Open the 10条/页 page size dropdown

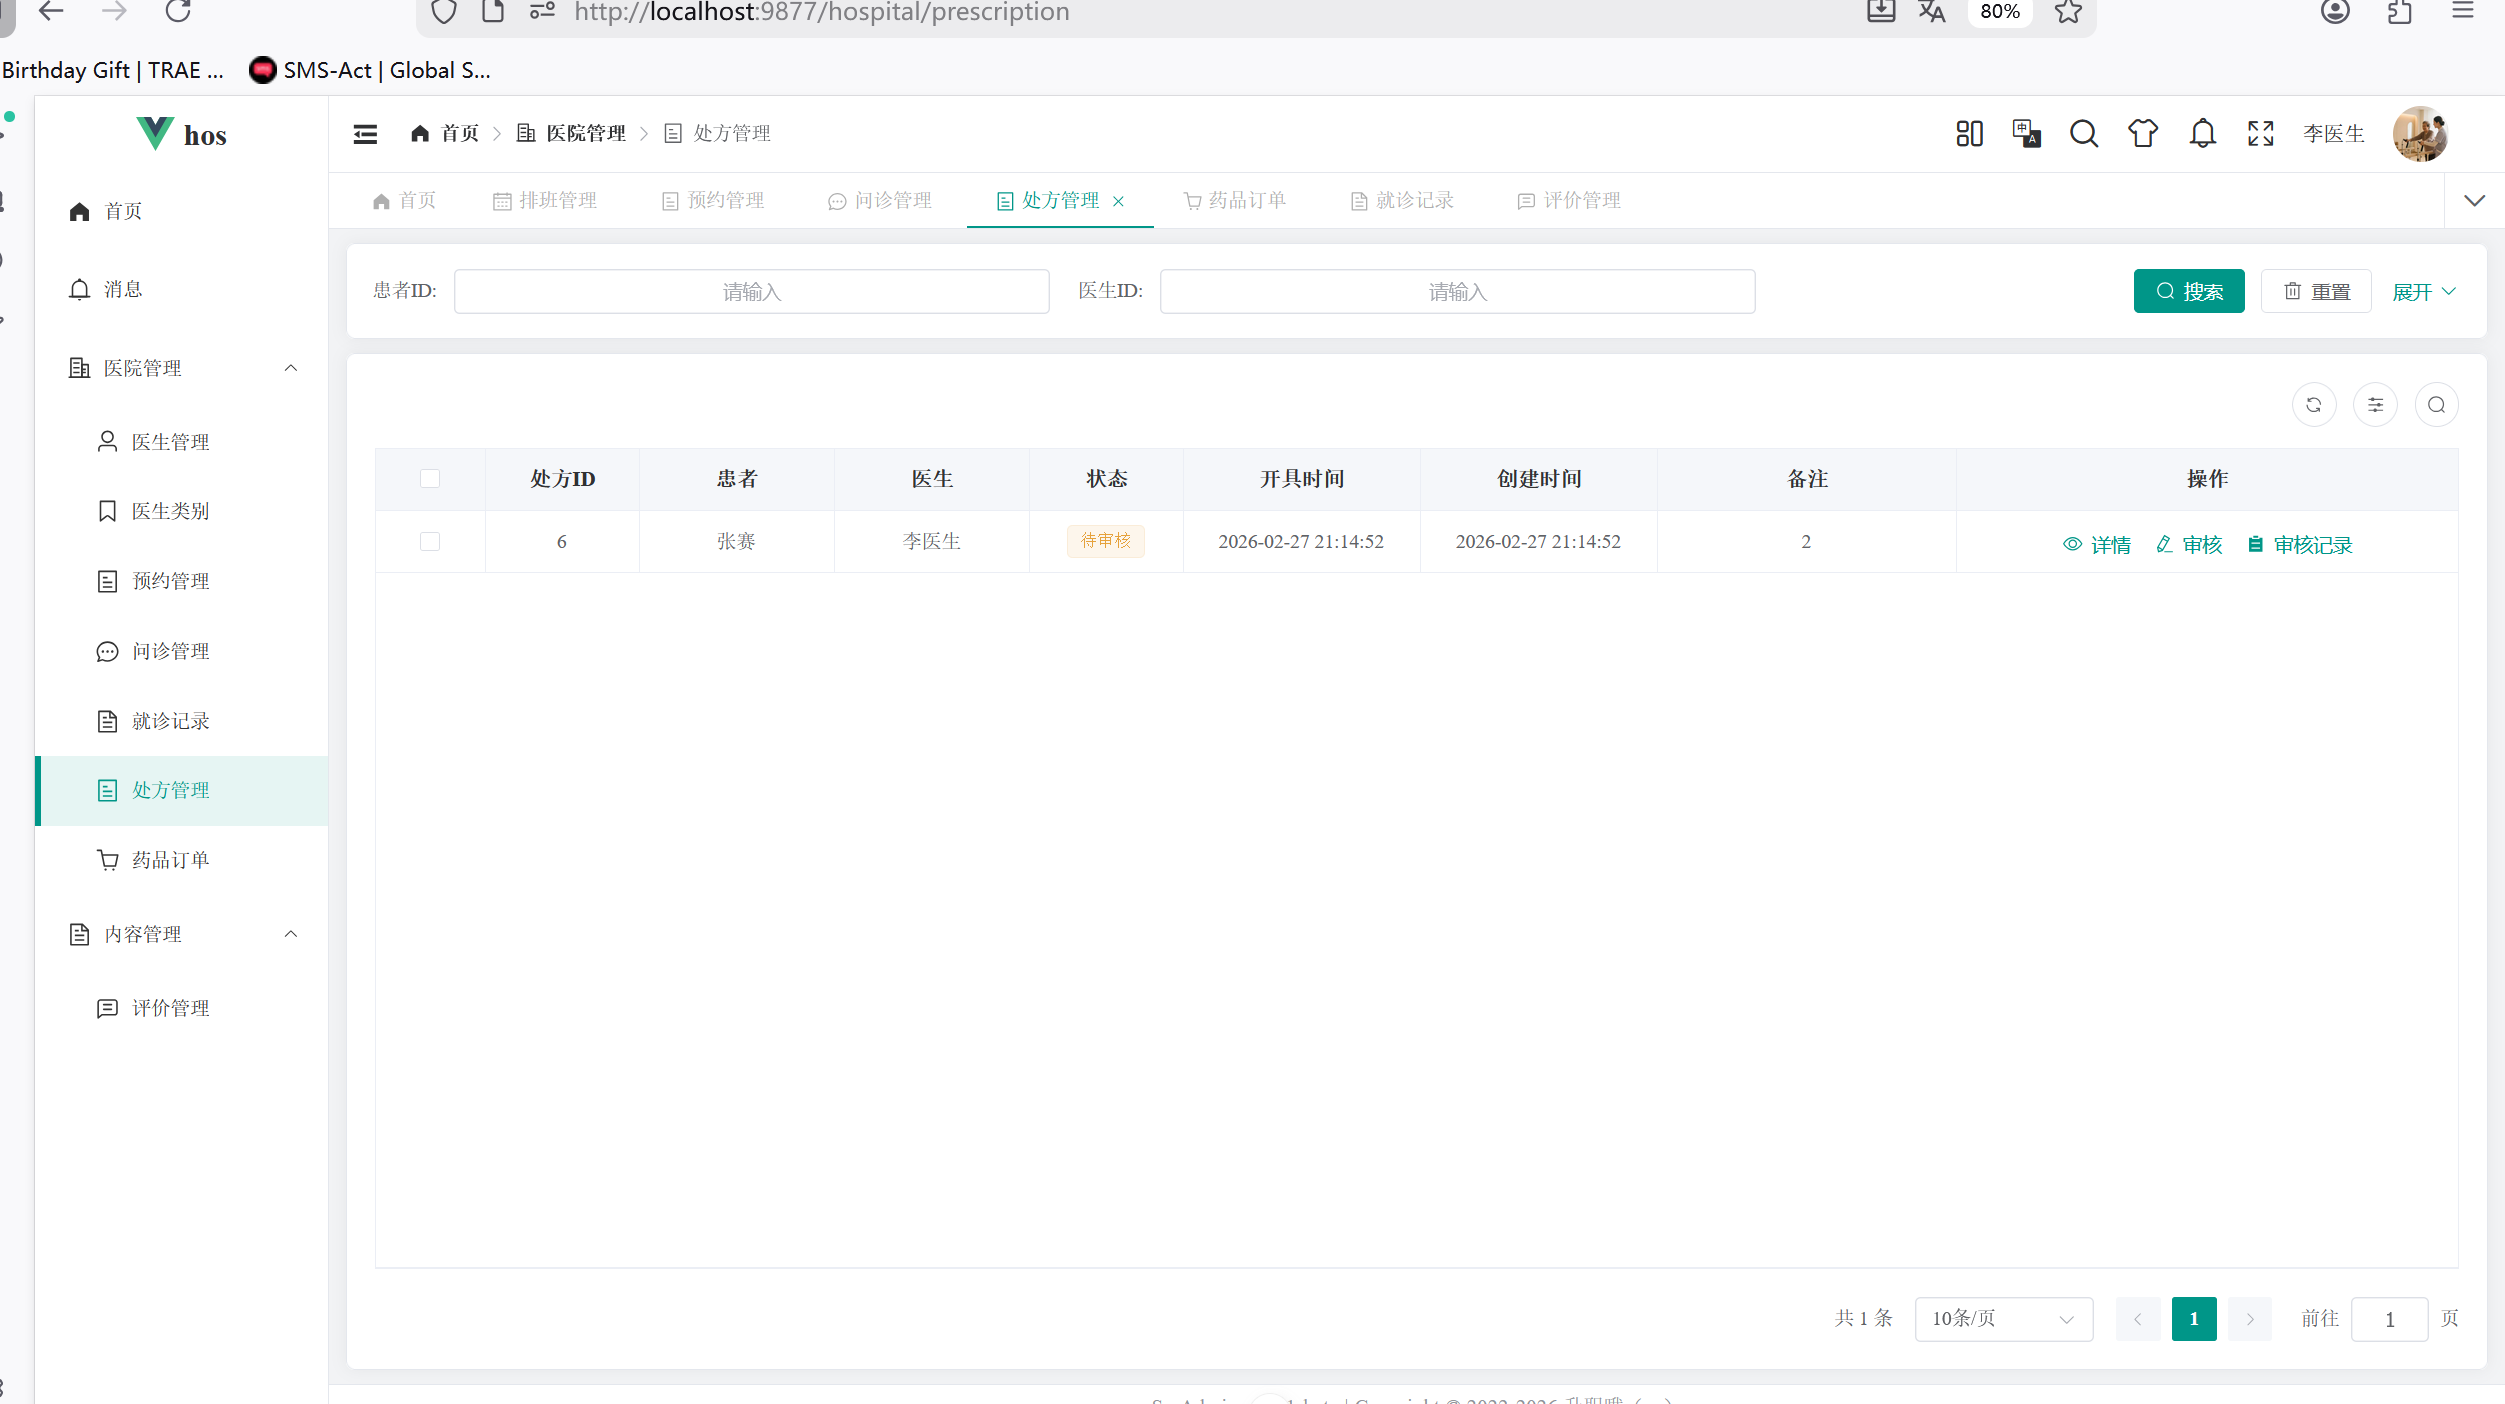point(2003,1319)
